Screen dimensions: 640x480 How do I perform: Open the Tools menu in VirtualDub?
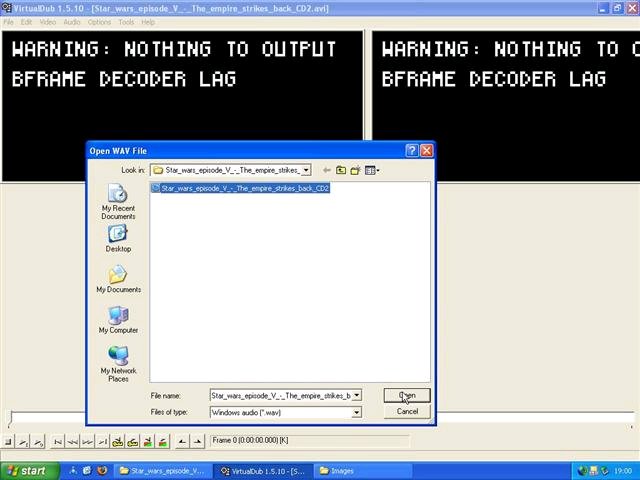click(x=126, y=22)
